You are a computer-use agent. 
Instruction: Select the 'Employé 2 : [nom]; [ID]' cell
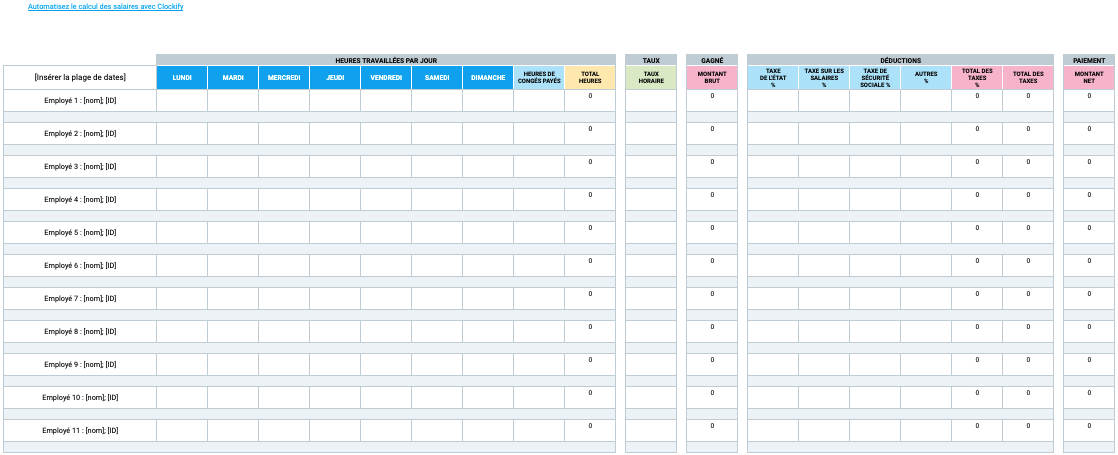coord(80,133)
